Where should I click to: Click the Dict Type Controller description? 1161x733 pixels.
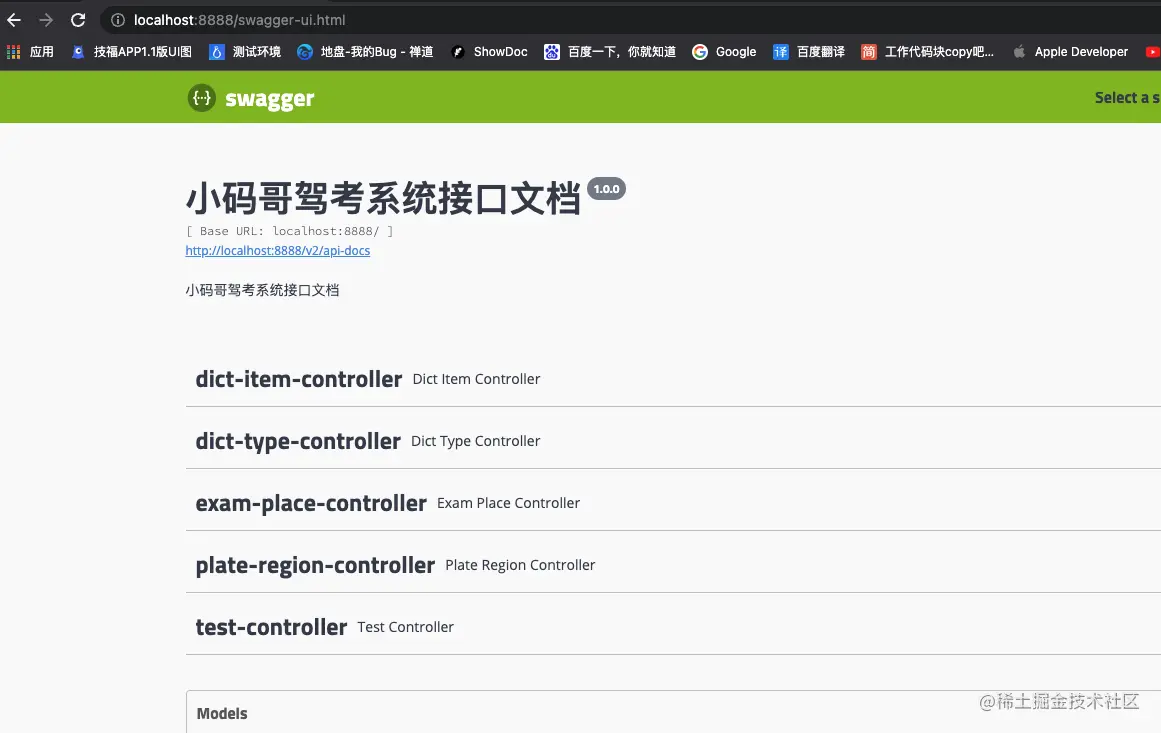(x=475, y=441)
